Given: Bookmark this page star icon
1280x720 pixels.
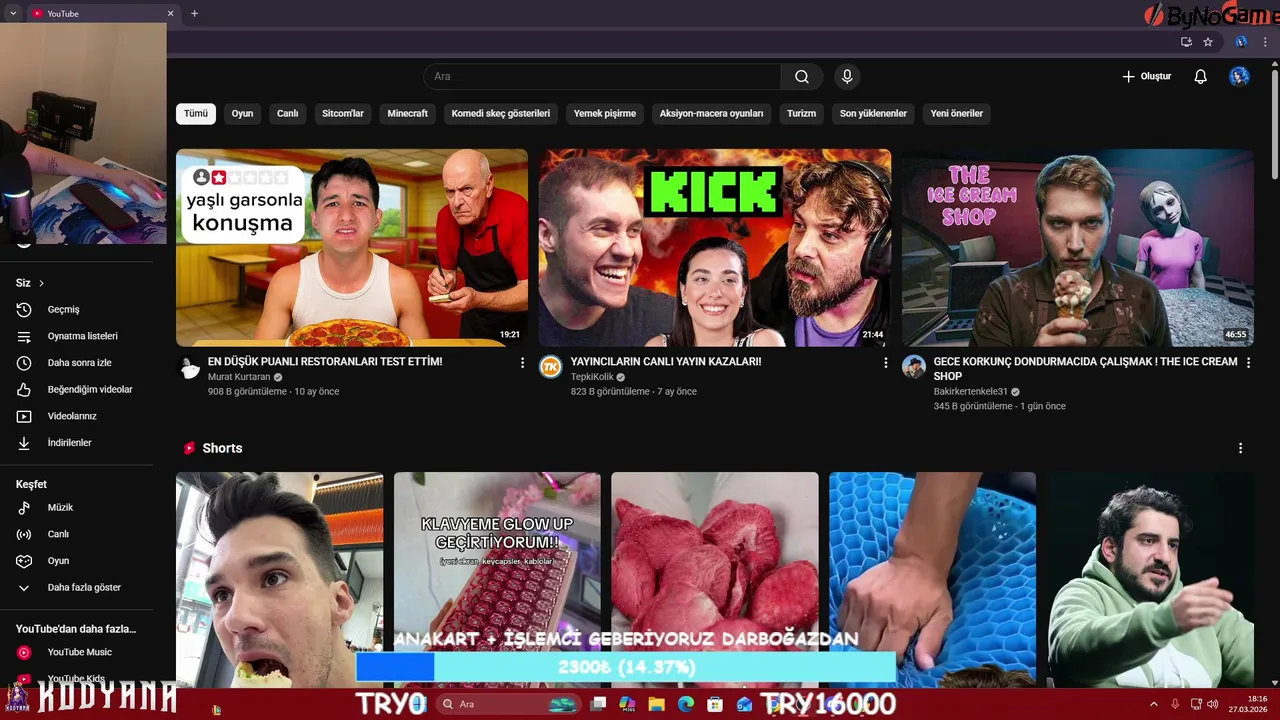Looking at the screenshot, I should point(1208,42).
